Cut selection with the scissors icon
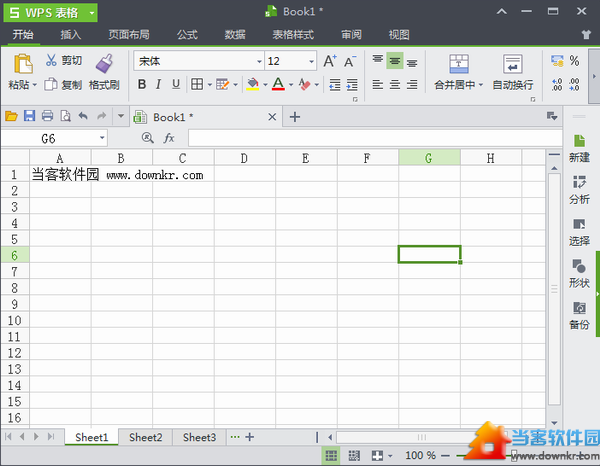The width and height of the screenshot is (600, 466). pyautogui.click(x=51, y=60)
